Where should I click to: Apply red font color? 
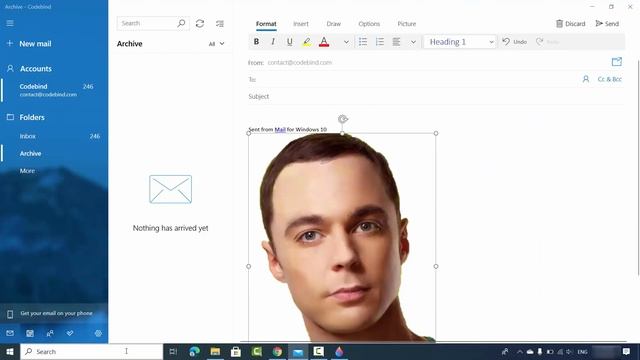pyautogui.click(x=324, y=42)
